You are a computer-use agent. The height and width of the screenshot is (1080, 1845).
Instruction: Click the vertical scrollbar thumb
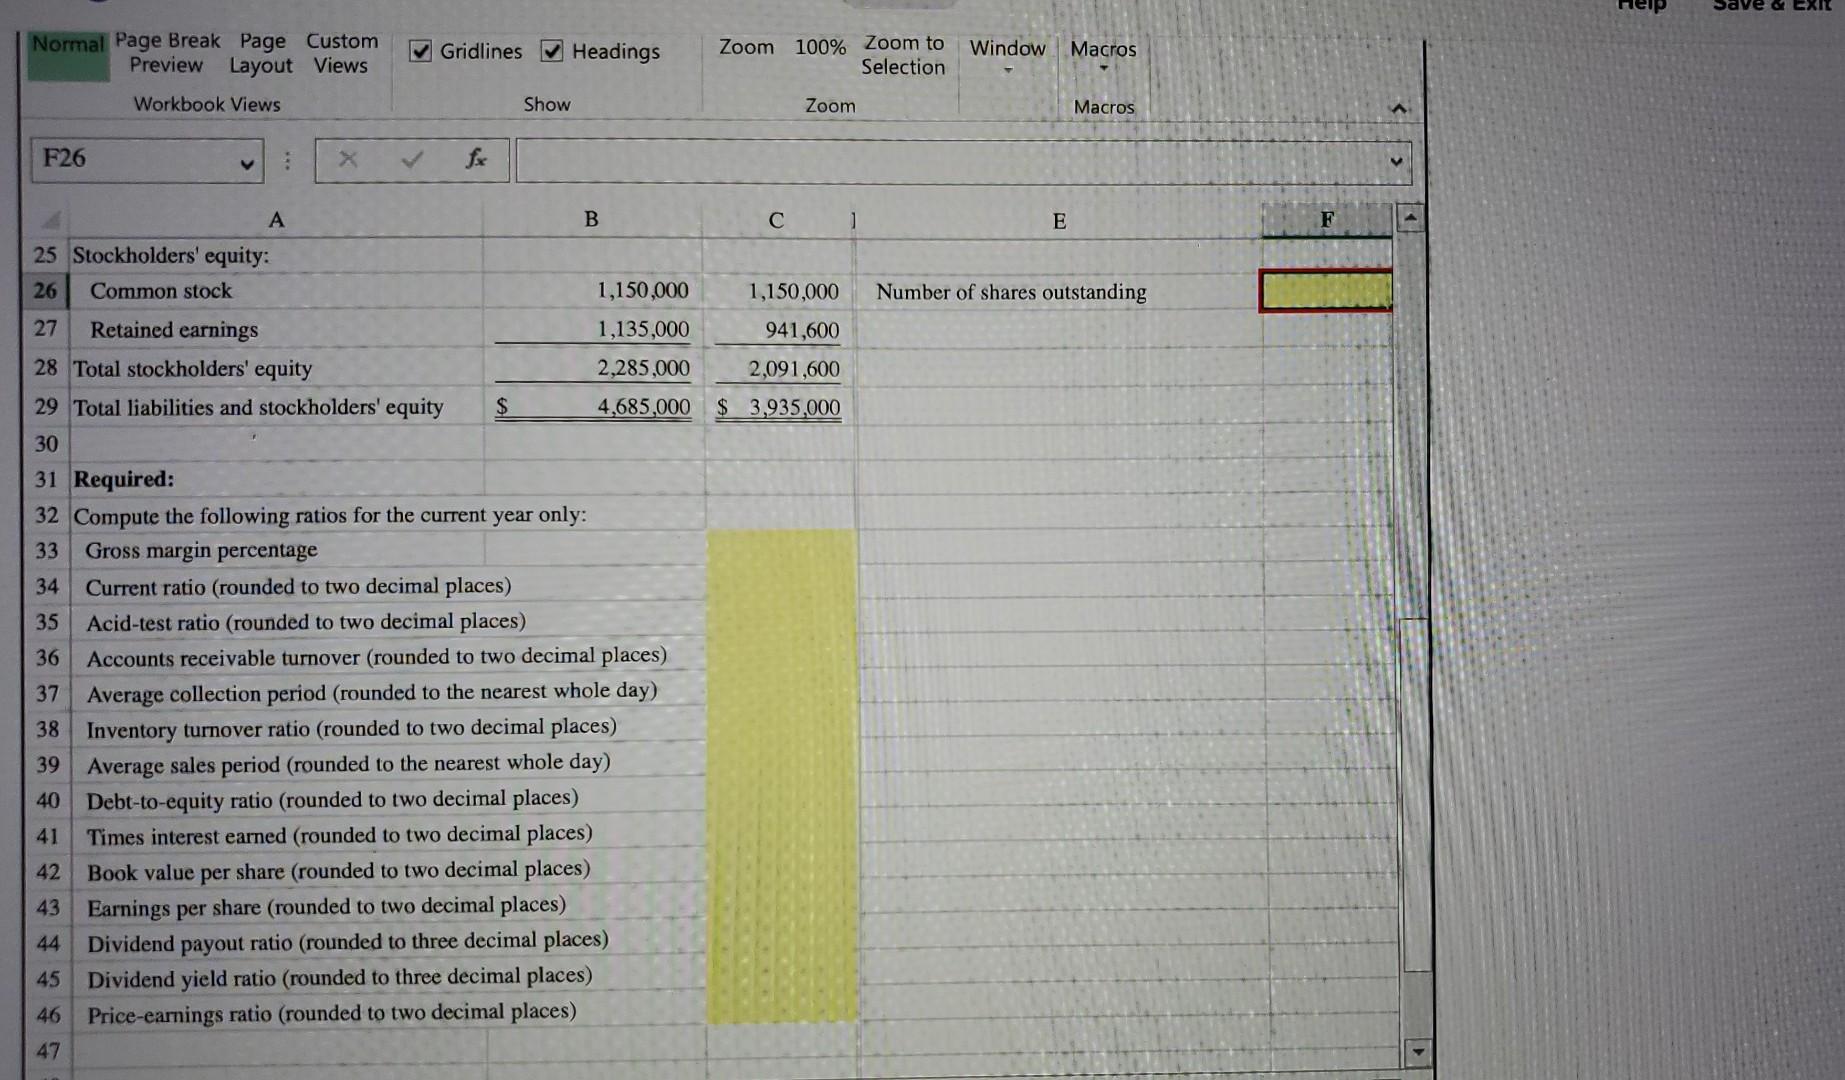1415,795
